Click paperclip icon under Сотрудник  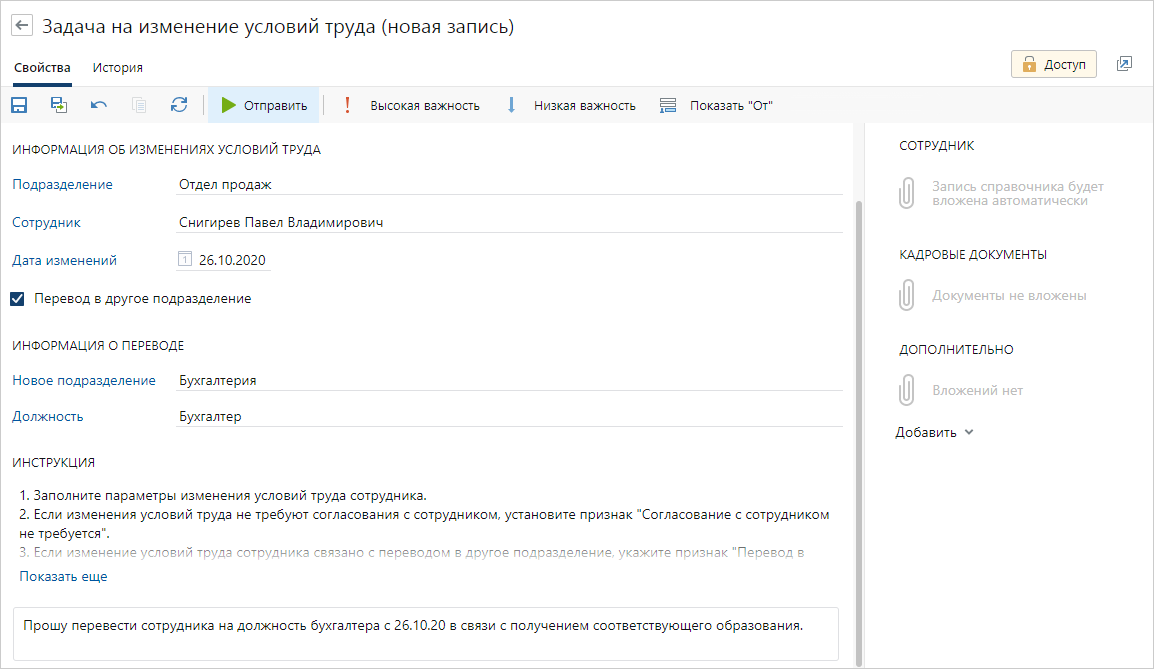907,193
